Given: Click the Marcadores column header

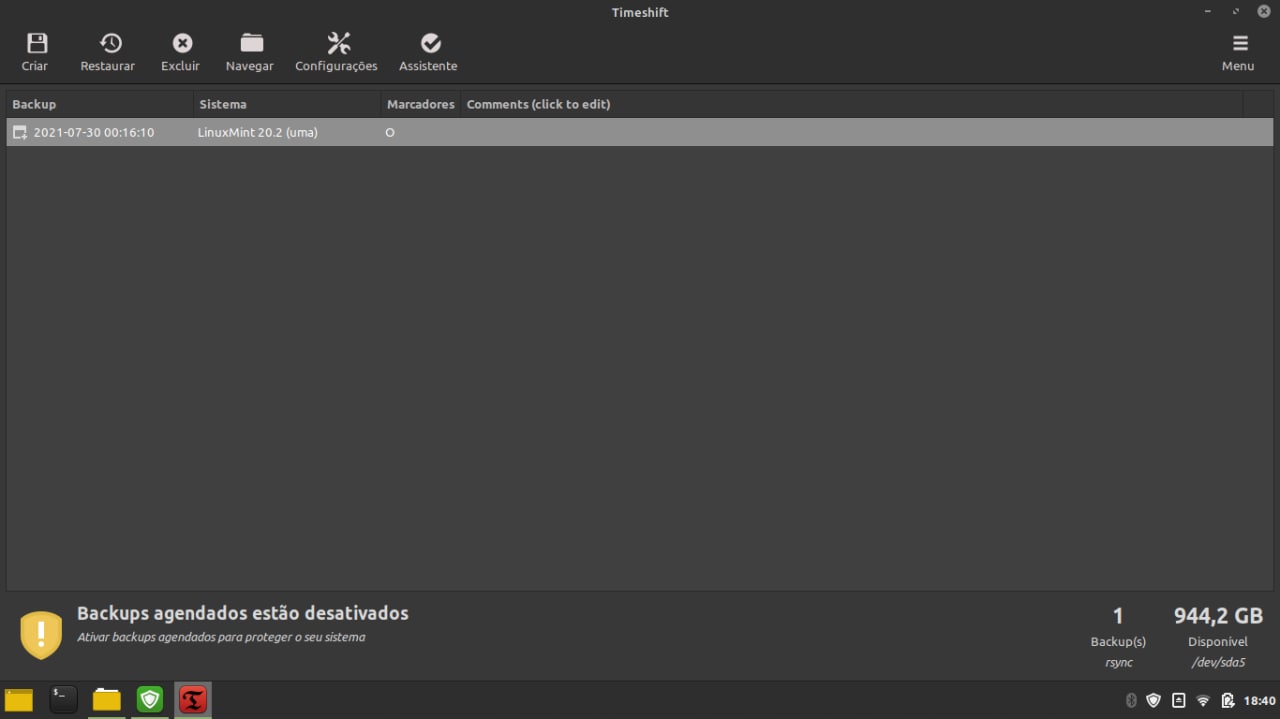Looking at the screenshot, I should coord(421,104).
